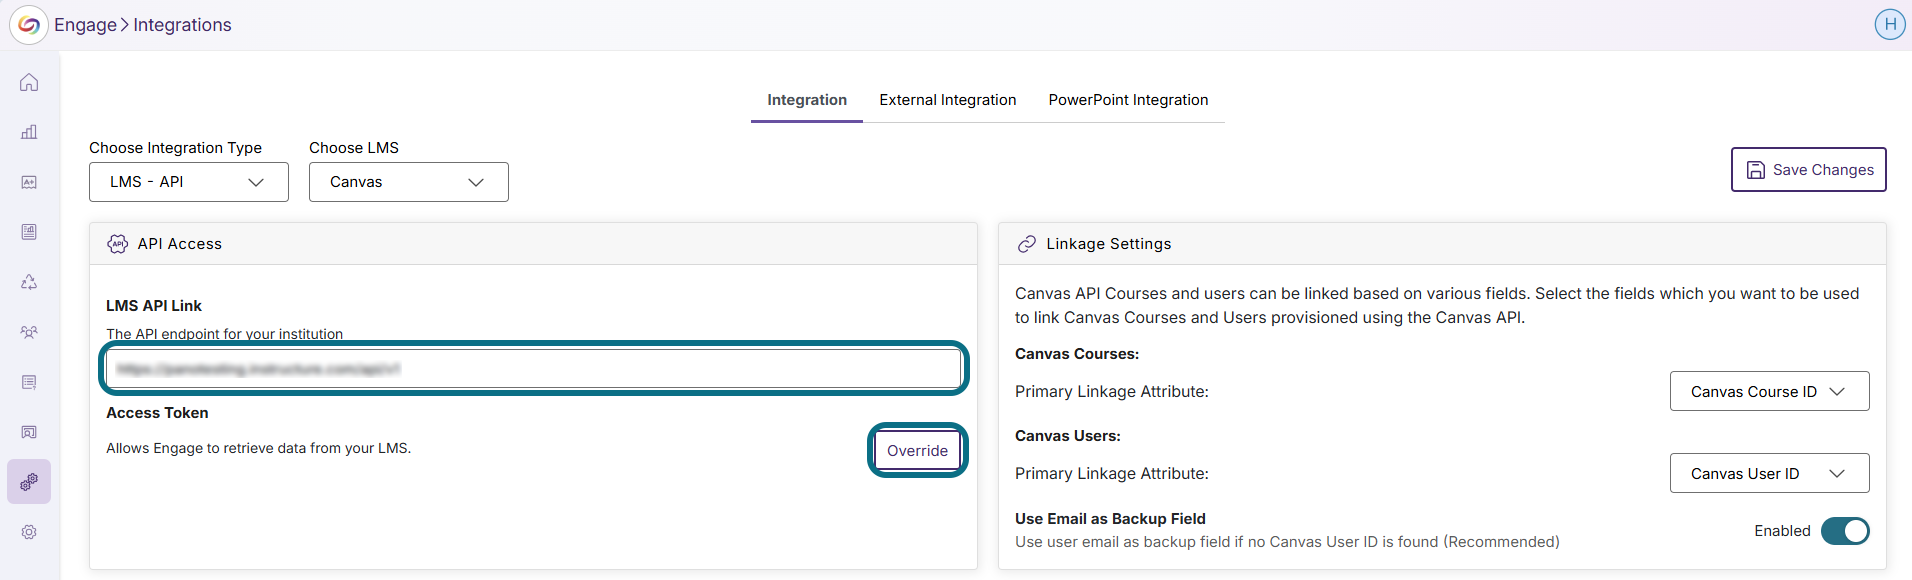This screenshot has height=580, width=1912.
Task: Switch to the Integration tab
Action: pos(807,100)
